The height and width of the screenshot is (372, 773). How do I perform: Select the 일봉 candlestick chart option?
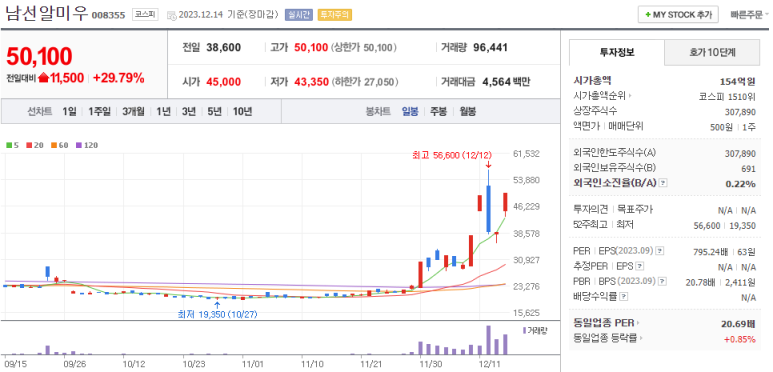pyautogui.click(x=410, y=111)
